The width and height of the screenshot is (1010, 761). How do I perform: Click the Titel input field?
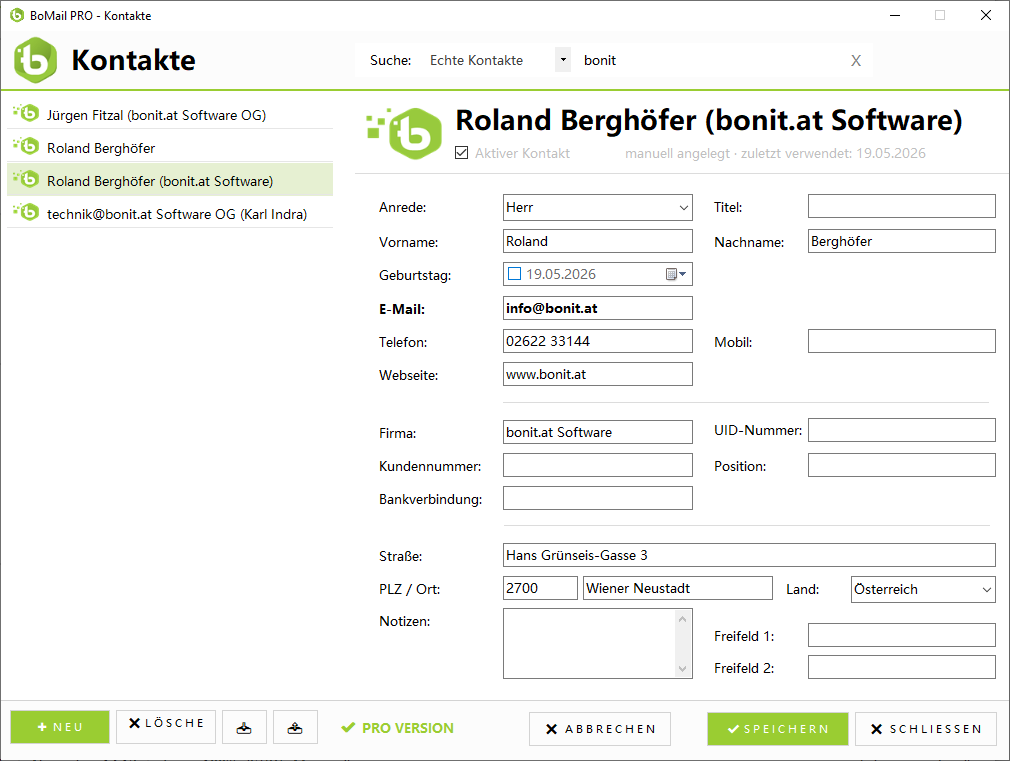click(902, 206)
